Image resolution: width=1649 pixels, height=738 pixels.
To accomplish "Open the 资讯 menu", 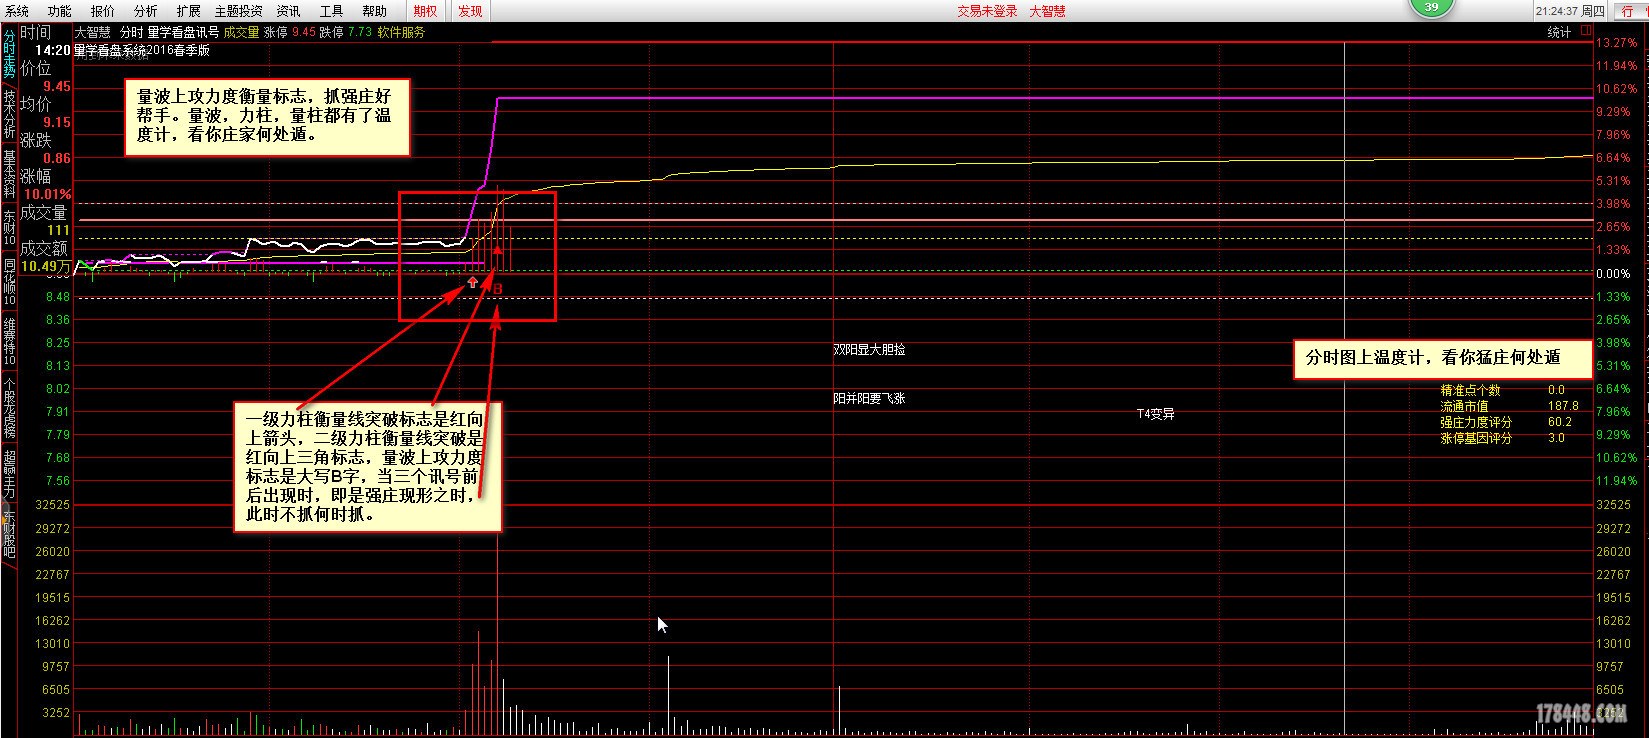I will coord(288,11).
